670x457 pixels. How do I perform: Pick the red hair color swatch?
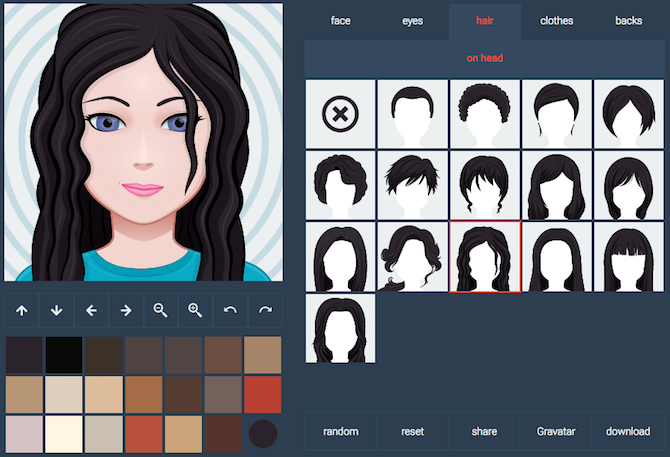click(x=264, y=394)
